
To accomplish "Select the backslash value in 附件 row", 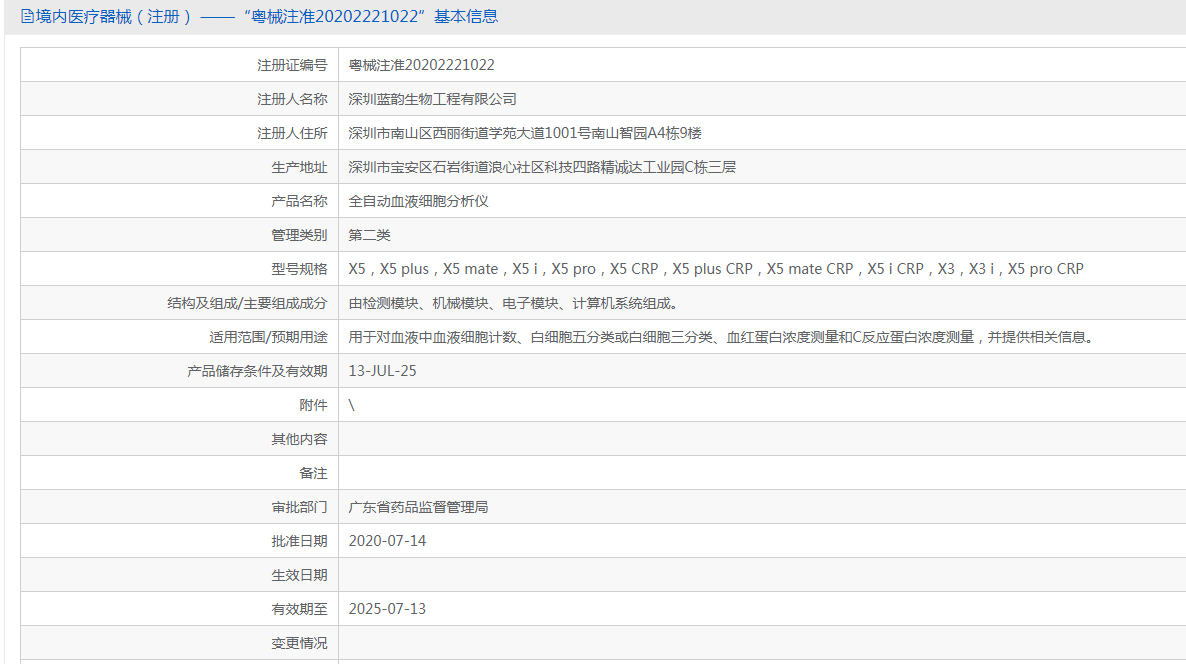I will click(x=352, y=405).
